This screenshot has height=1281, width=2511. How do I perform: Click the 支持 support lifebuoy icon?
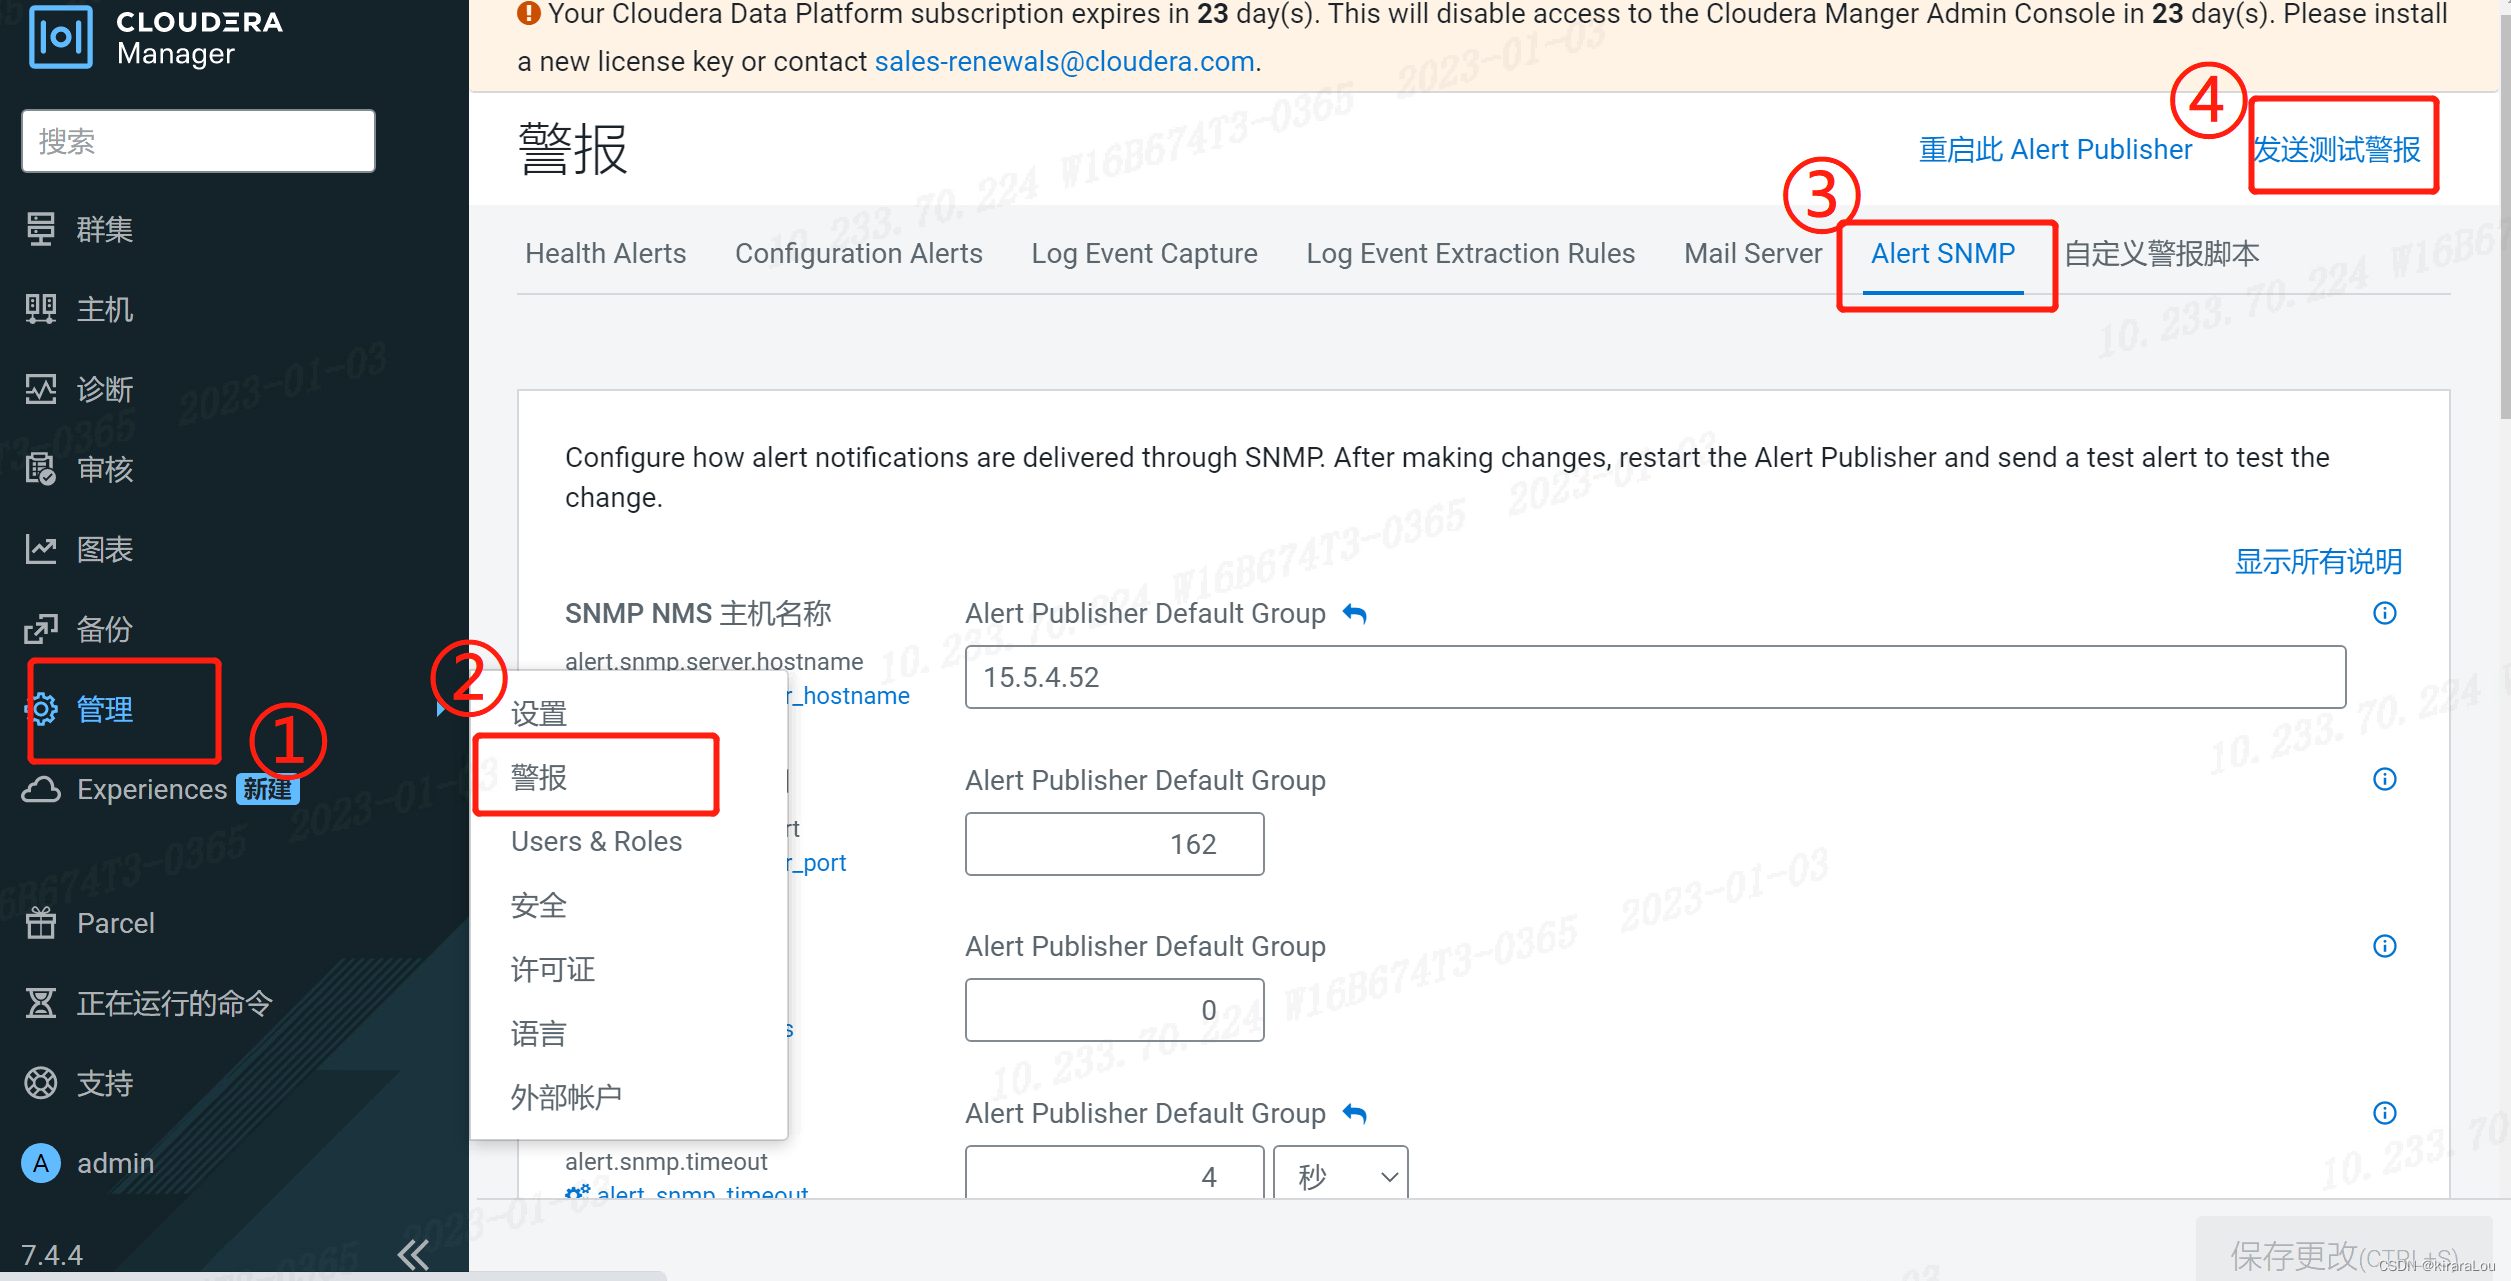click(41, 1083)
